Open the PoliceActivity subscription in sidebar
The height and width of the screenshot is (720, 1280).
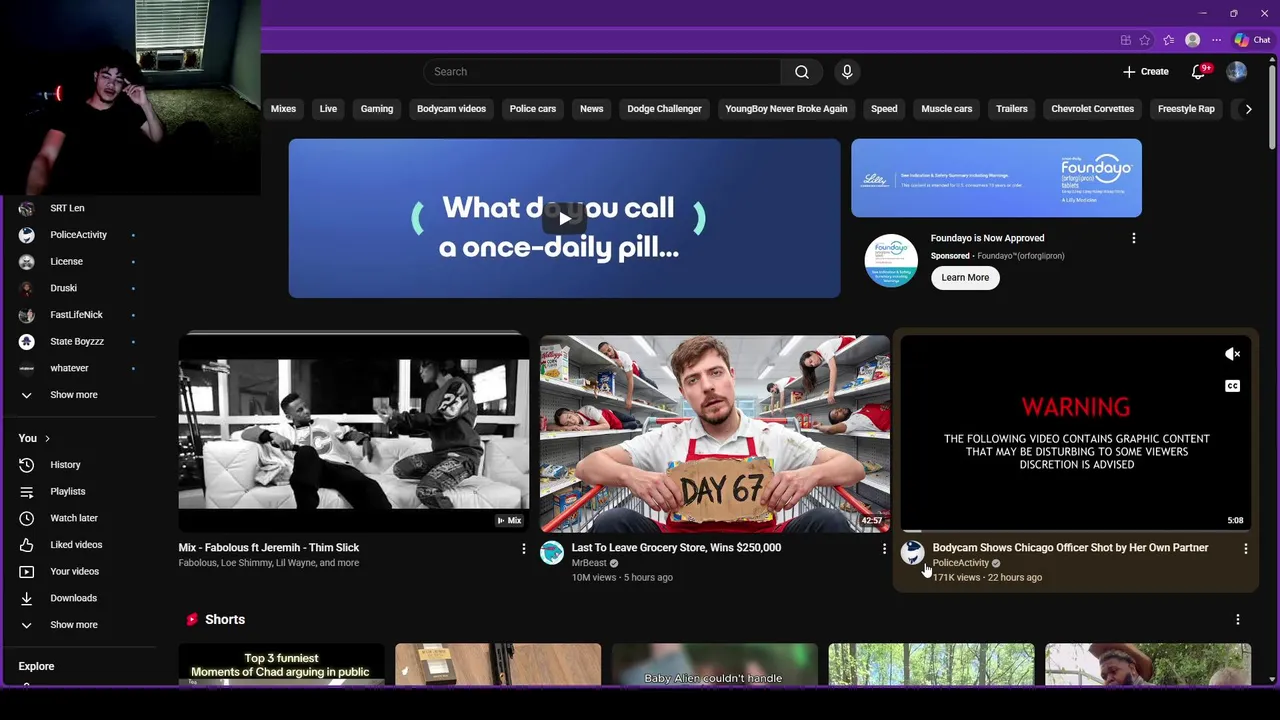pos(78,235)
